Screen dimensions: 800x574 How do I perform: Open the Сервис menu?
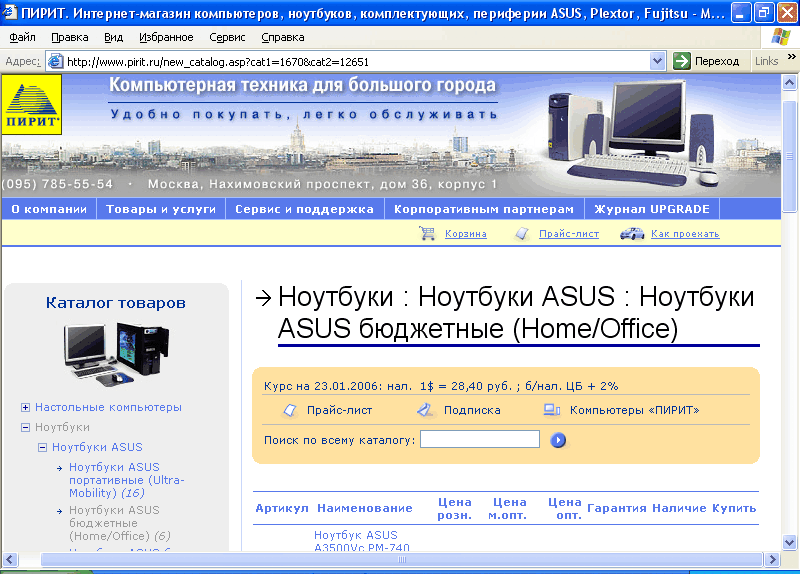click(227, 37)
